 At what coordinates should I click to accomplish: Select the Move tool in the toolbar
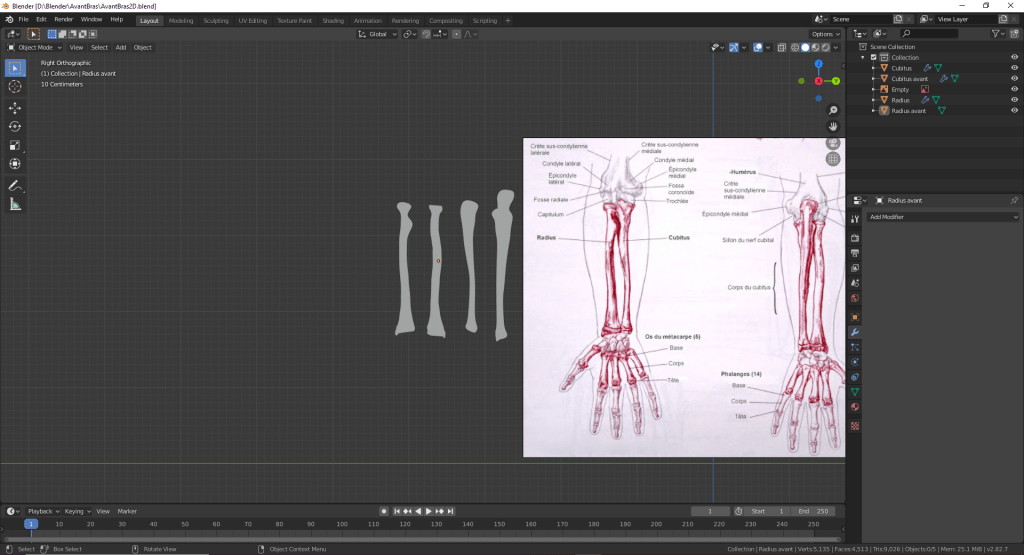[x=15, y=108]
